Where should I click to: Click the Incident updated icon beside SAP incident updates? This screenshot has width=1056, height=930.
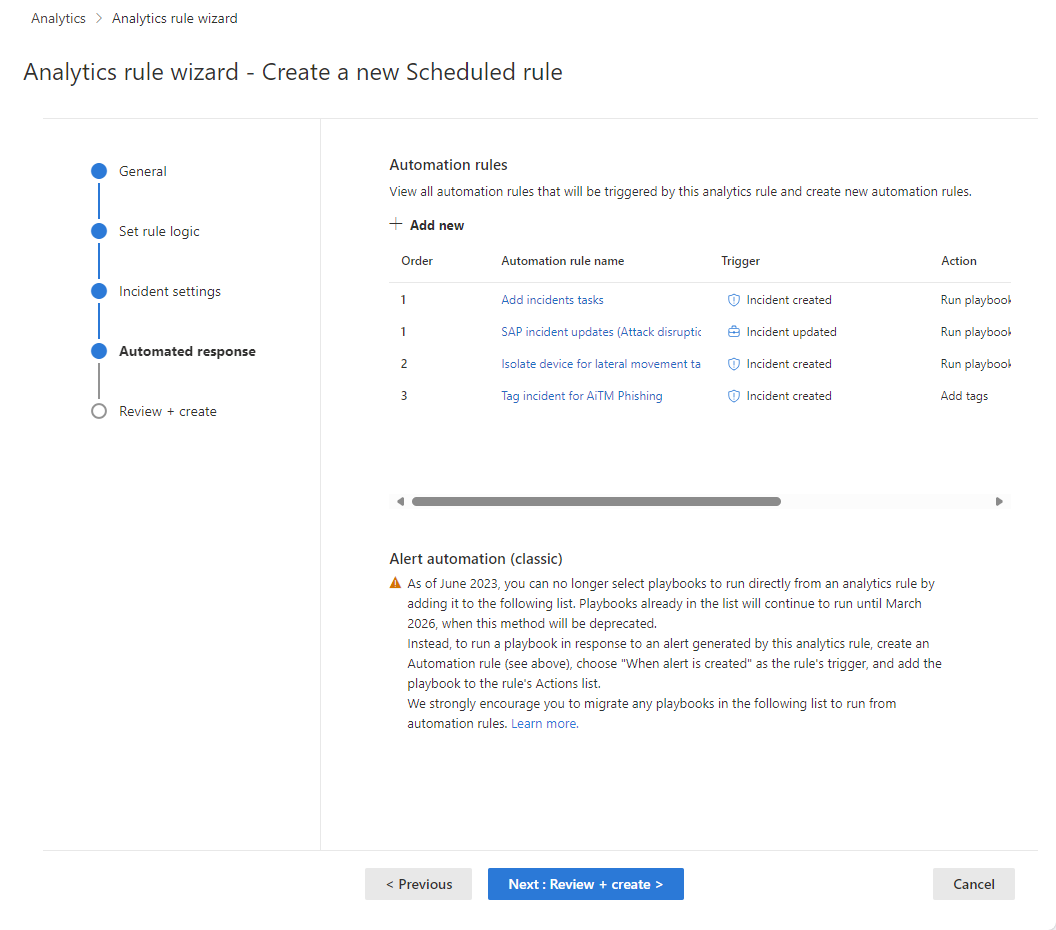coord(734,331)
